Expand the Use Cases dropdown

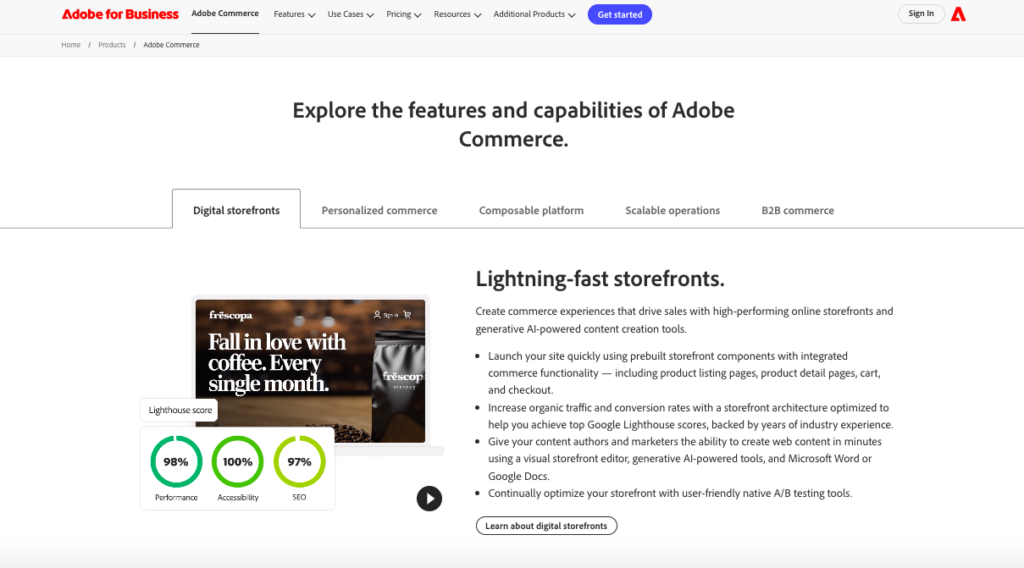click(x=350, y=14)
